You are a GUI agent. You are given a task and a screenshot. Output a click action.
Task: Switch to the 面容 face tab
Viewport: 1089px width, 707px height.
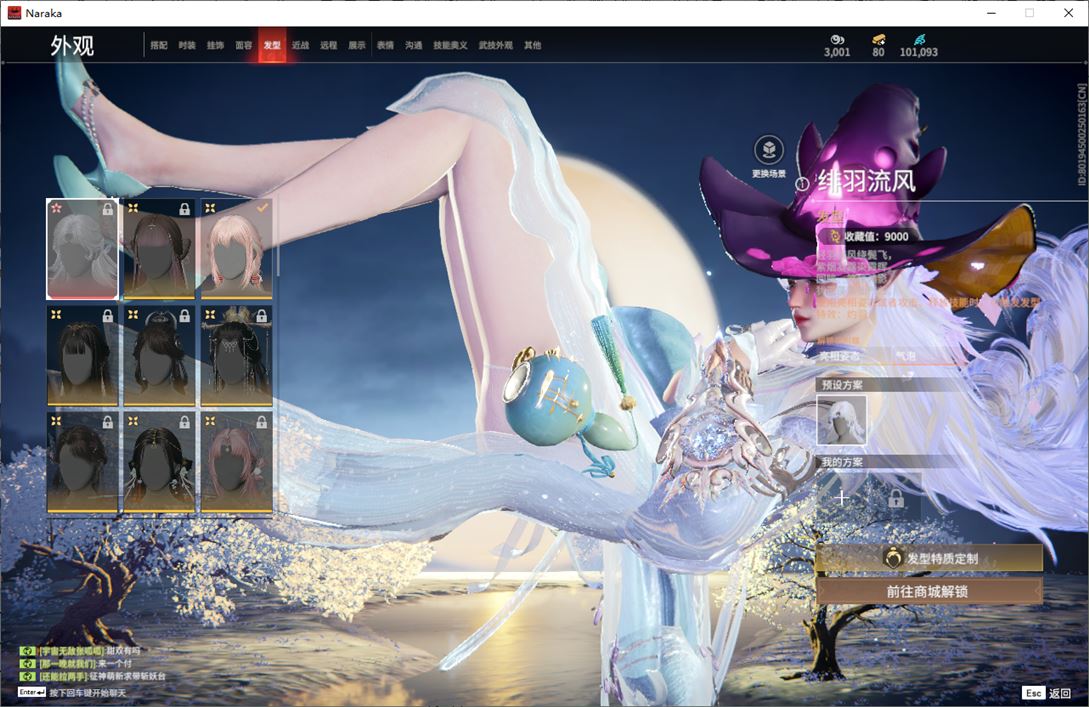click(x=244, y=45)
